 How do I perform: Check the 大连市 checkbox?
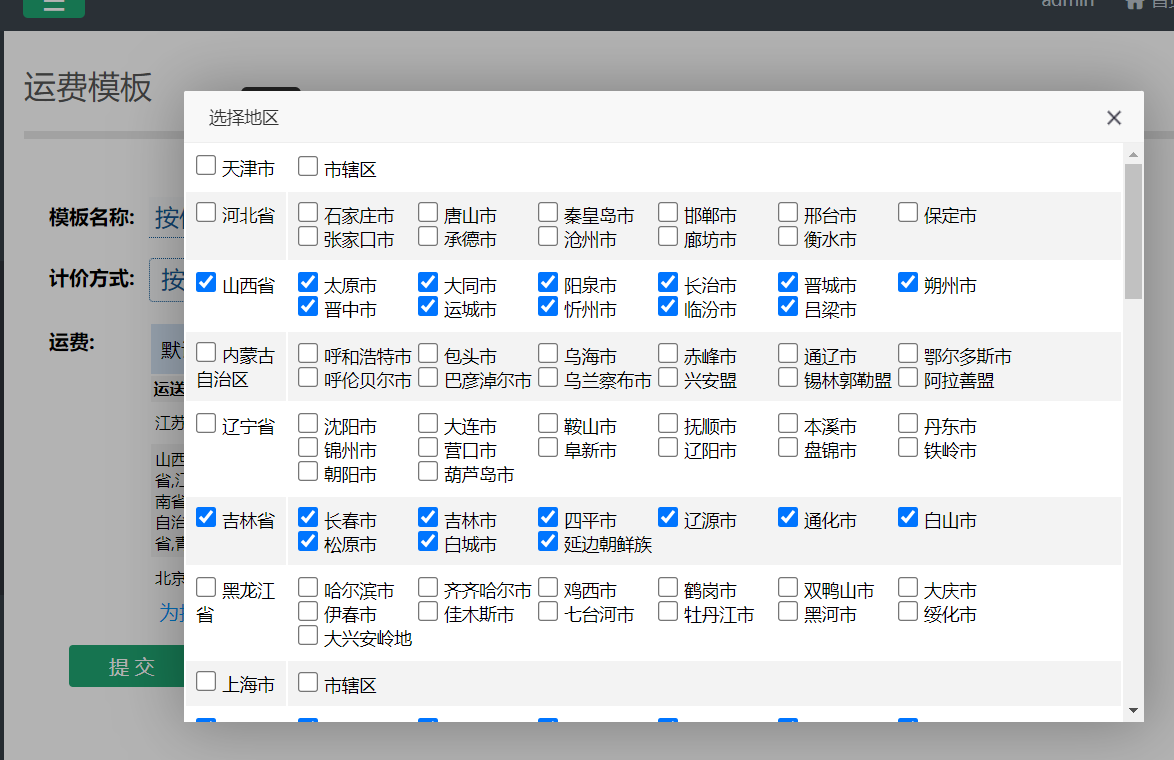coord(428,423)
